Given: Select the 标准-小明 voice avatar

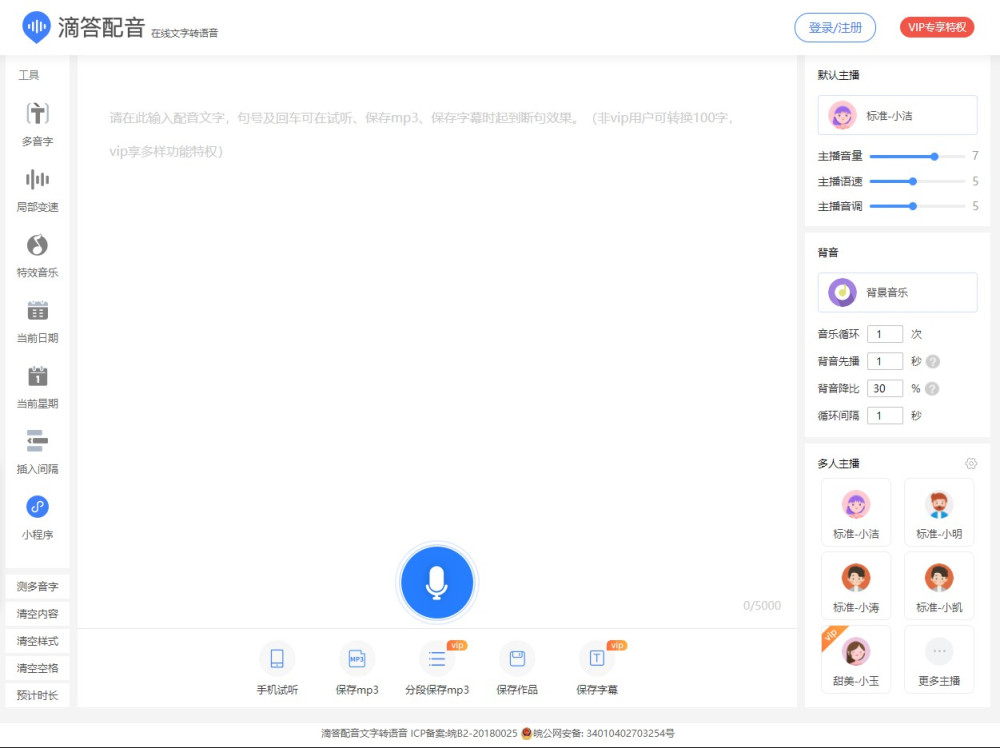Looking at the screenshot, I should pos(938,511).
